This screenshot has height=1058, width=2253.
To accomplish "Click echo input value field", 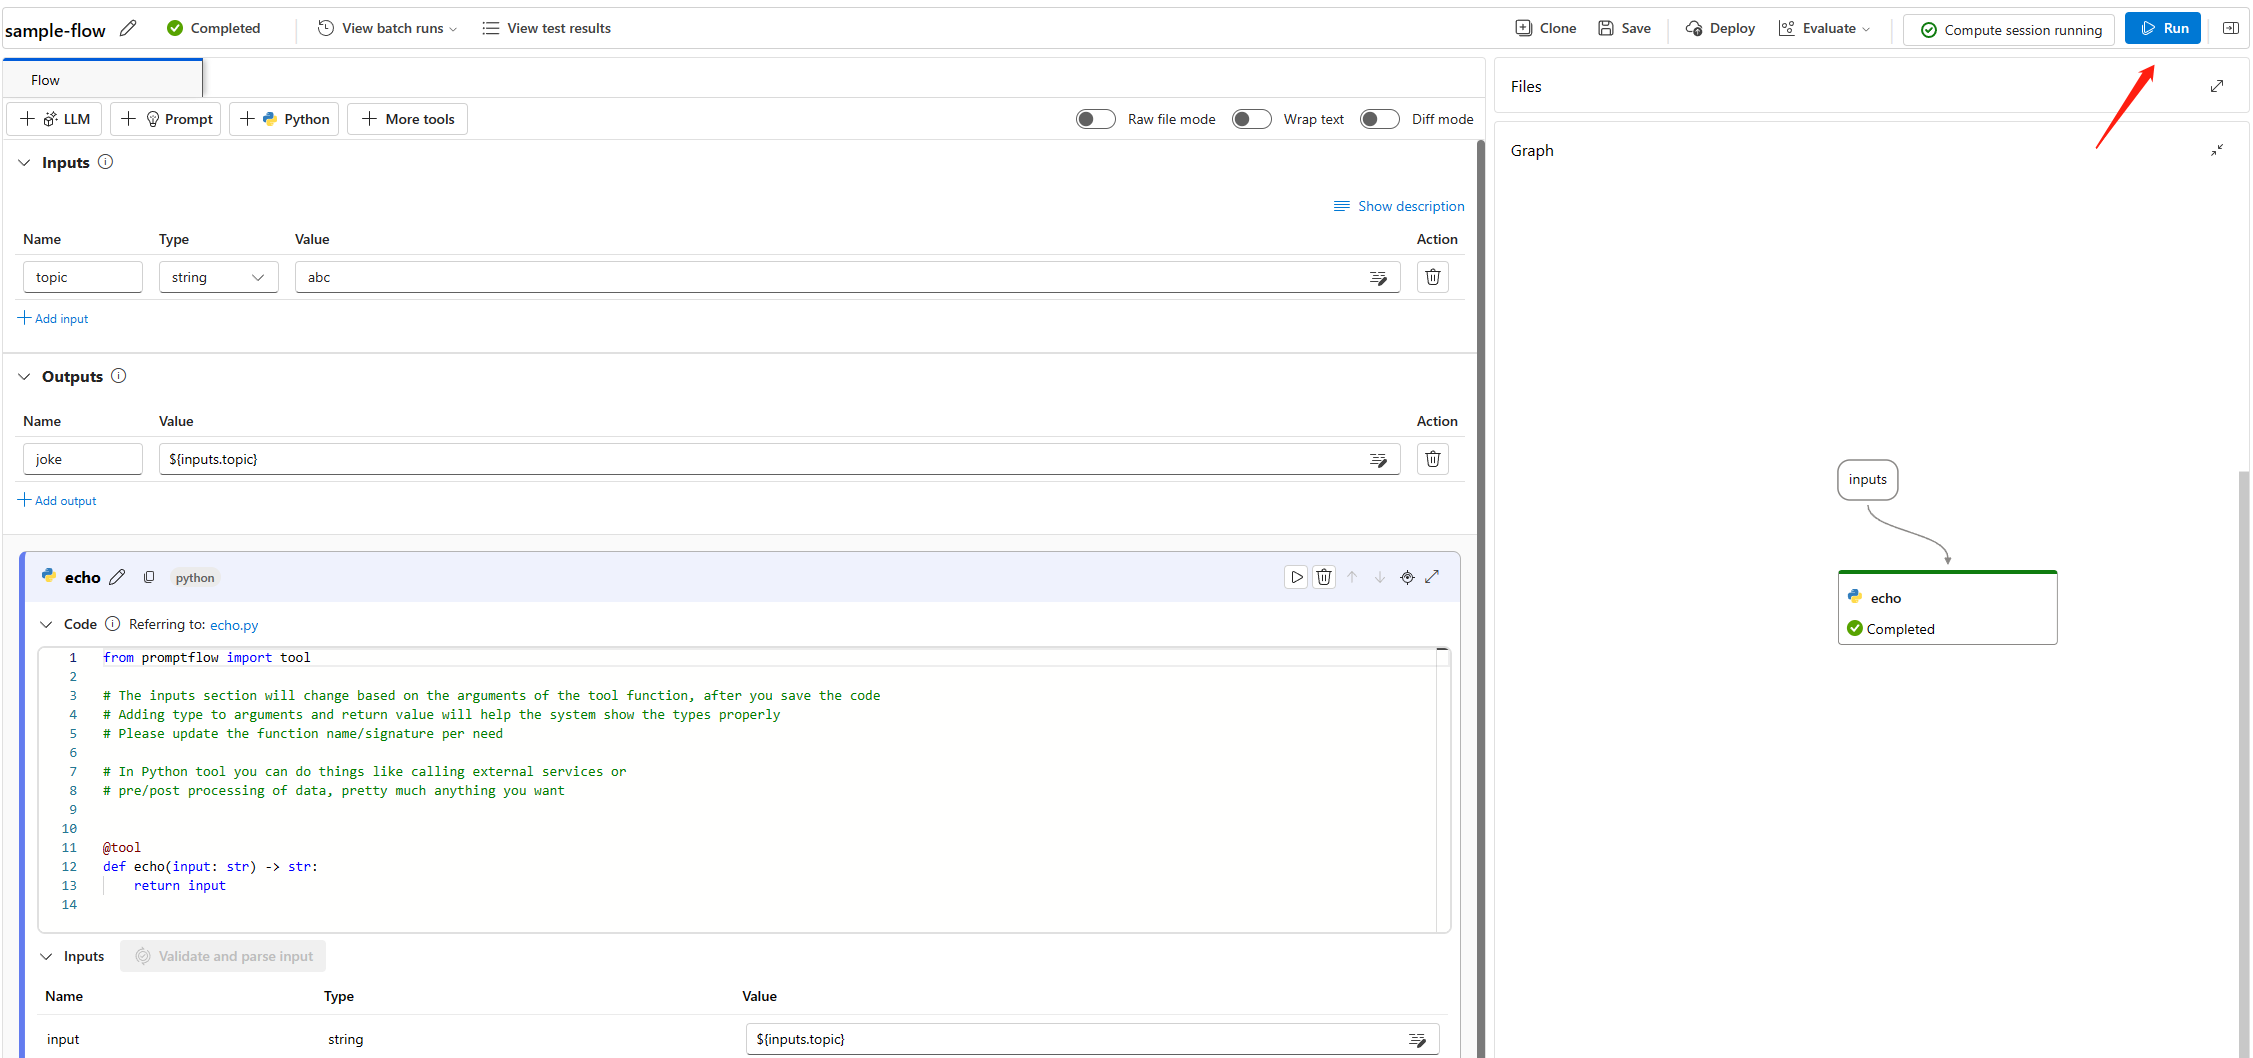I will [x=1092, y=1039].
